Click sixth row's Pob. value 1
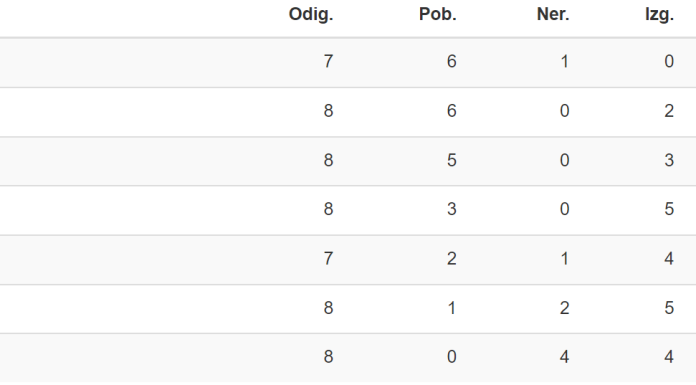The image size is (696, 385). [x=451, y=308]
